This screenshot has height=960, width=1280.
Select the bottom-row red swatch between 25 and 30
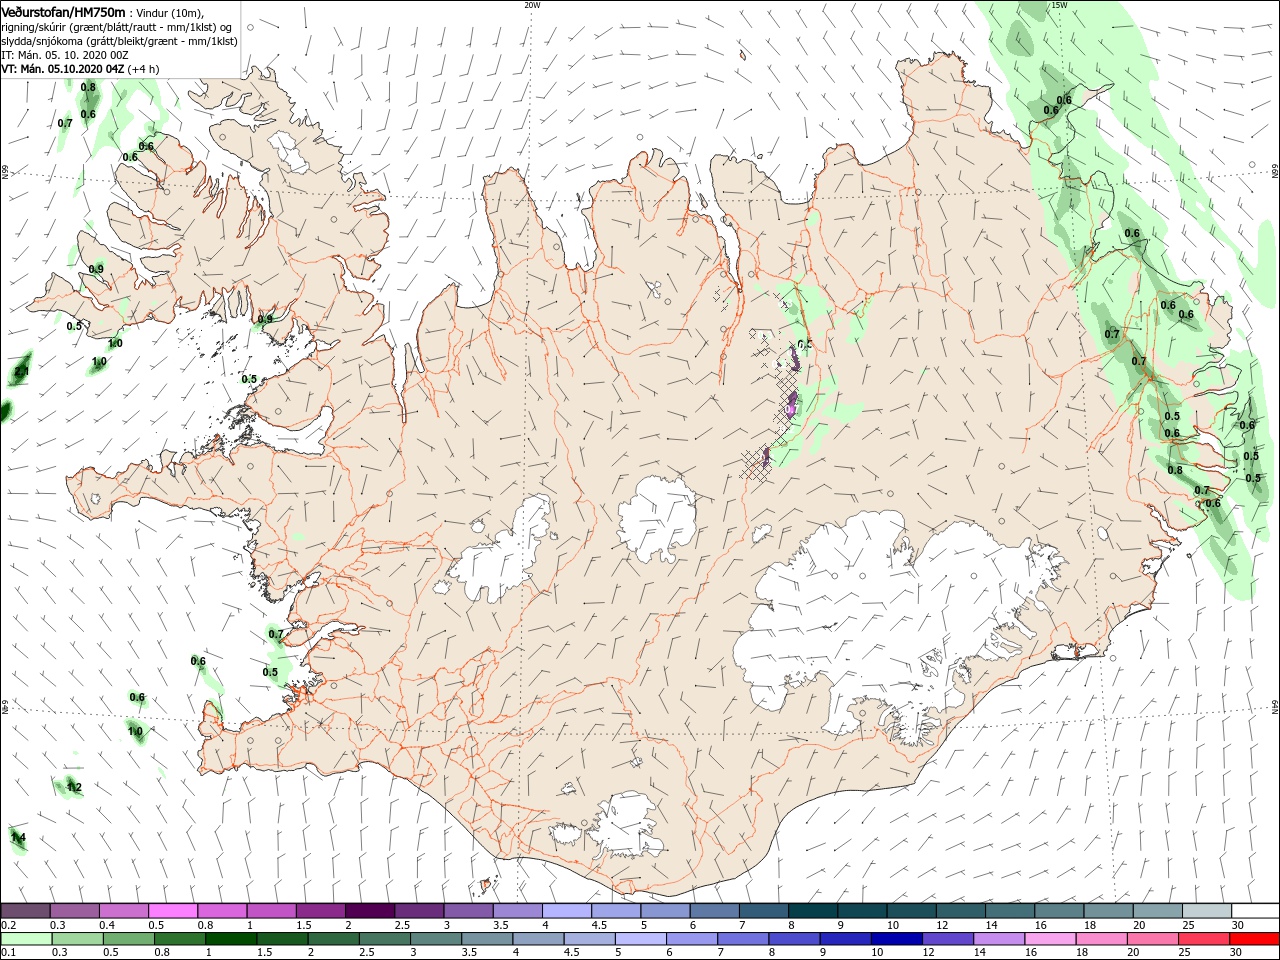pos(1202,939)
